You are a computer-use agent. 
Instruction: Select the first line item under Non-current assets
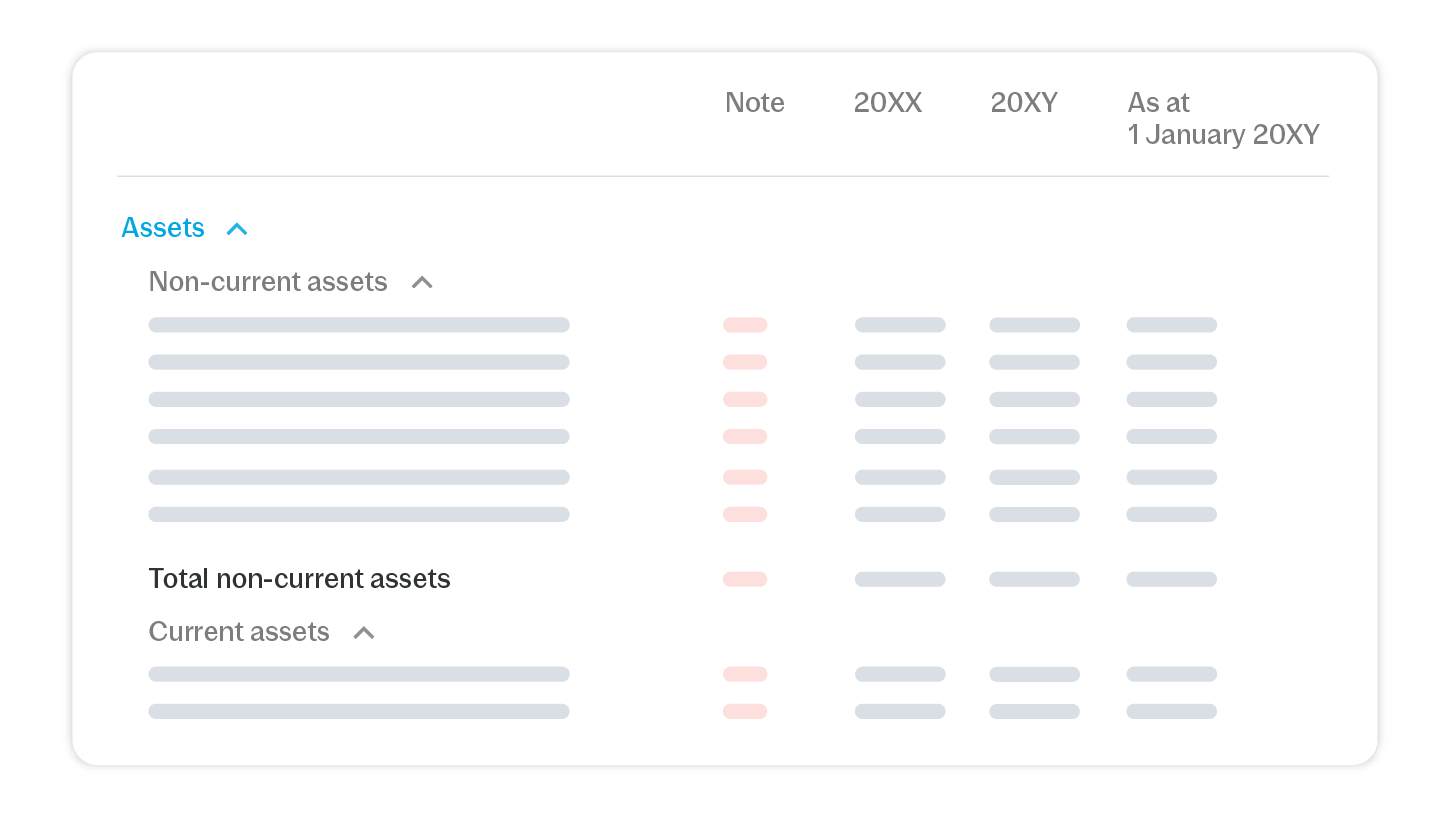359,325
